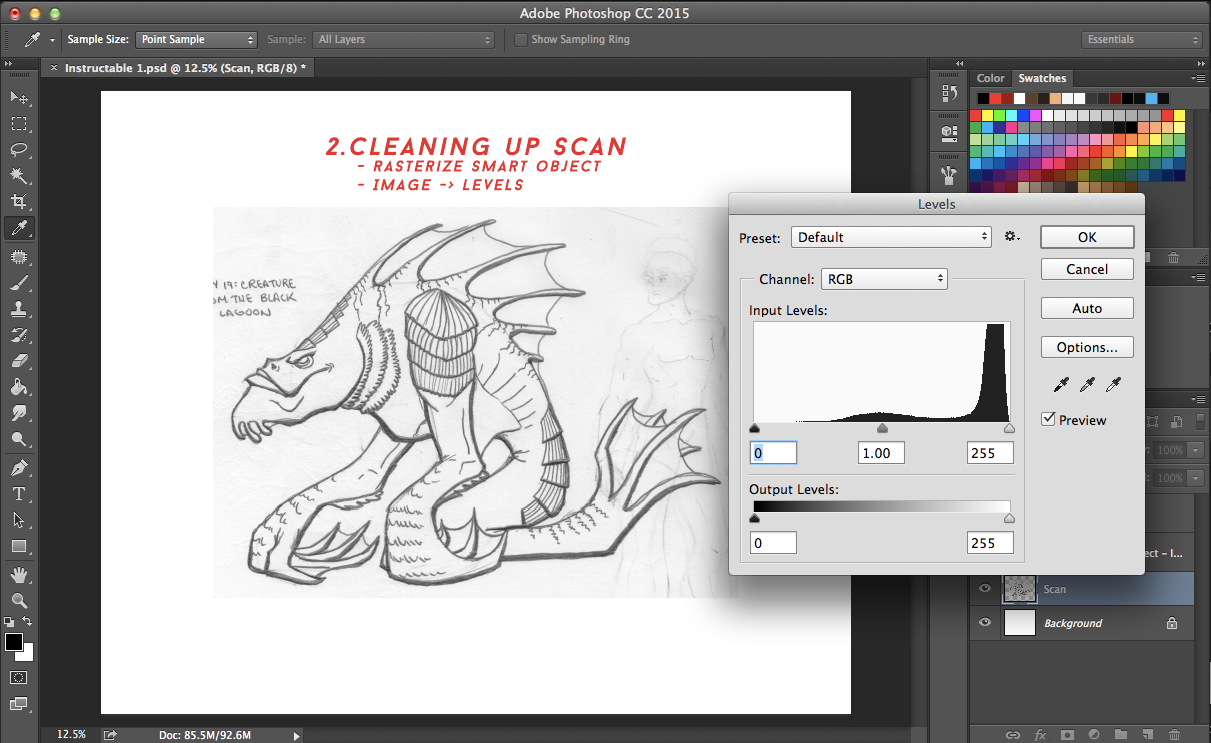Click the midtone input levels slider

point(882,428)
